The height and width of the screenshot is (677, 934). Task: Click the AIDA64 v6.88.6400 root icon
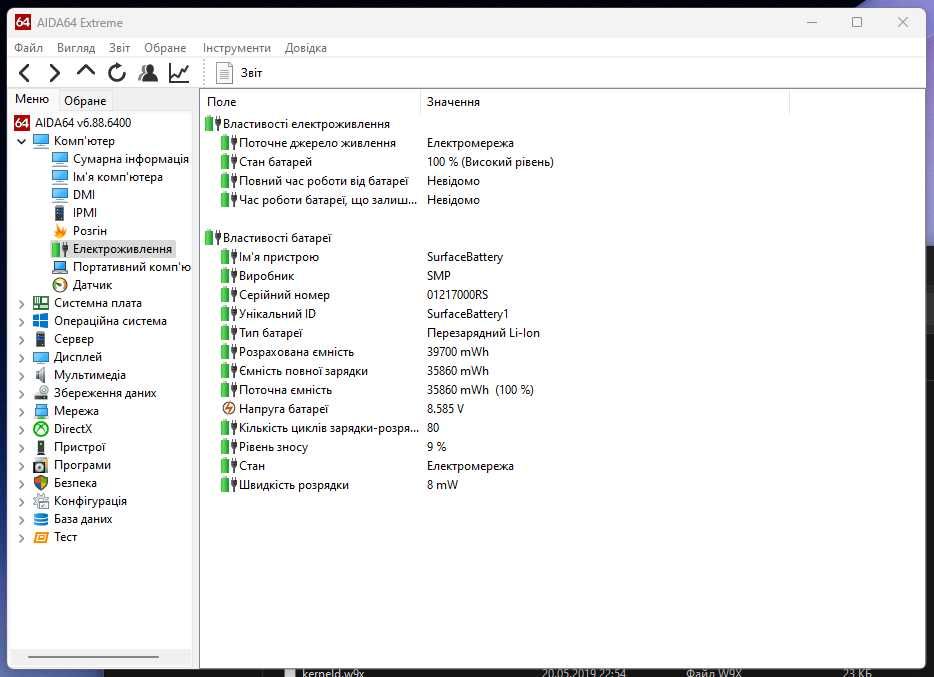coord(22,123)
